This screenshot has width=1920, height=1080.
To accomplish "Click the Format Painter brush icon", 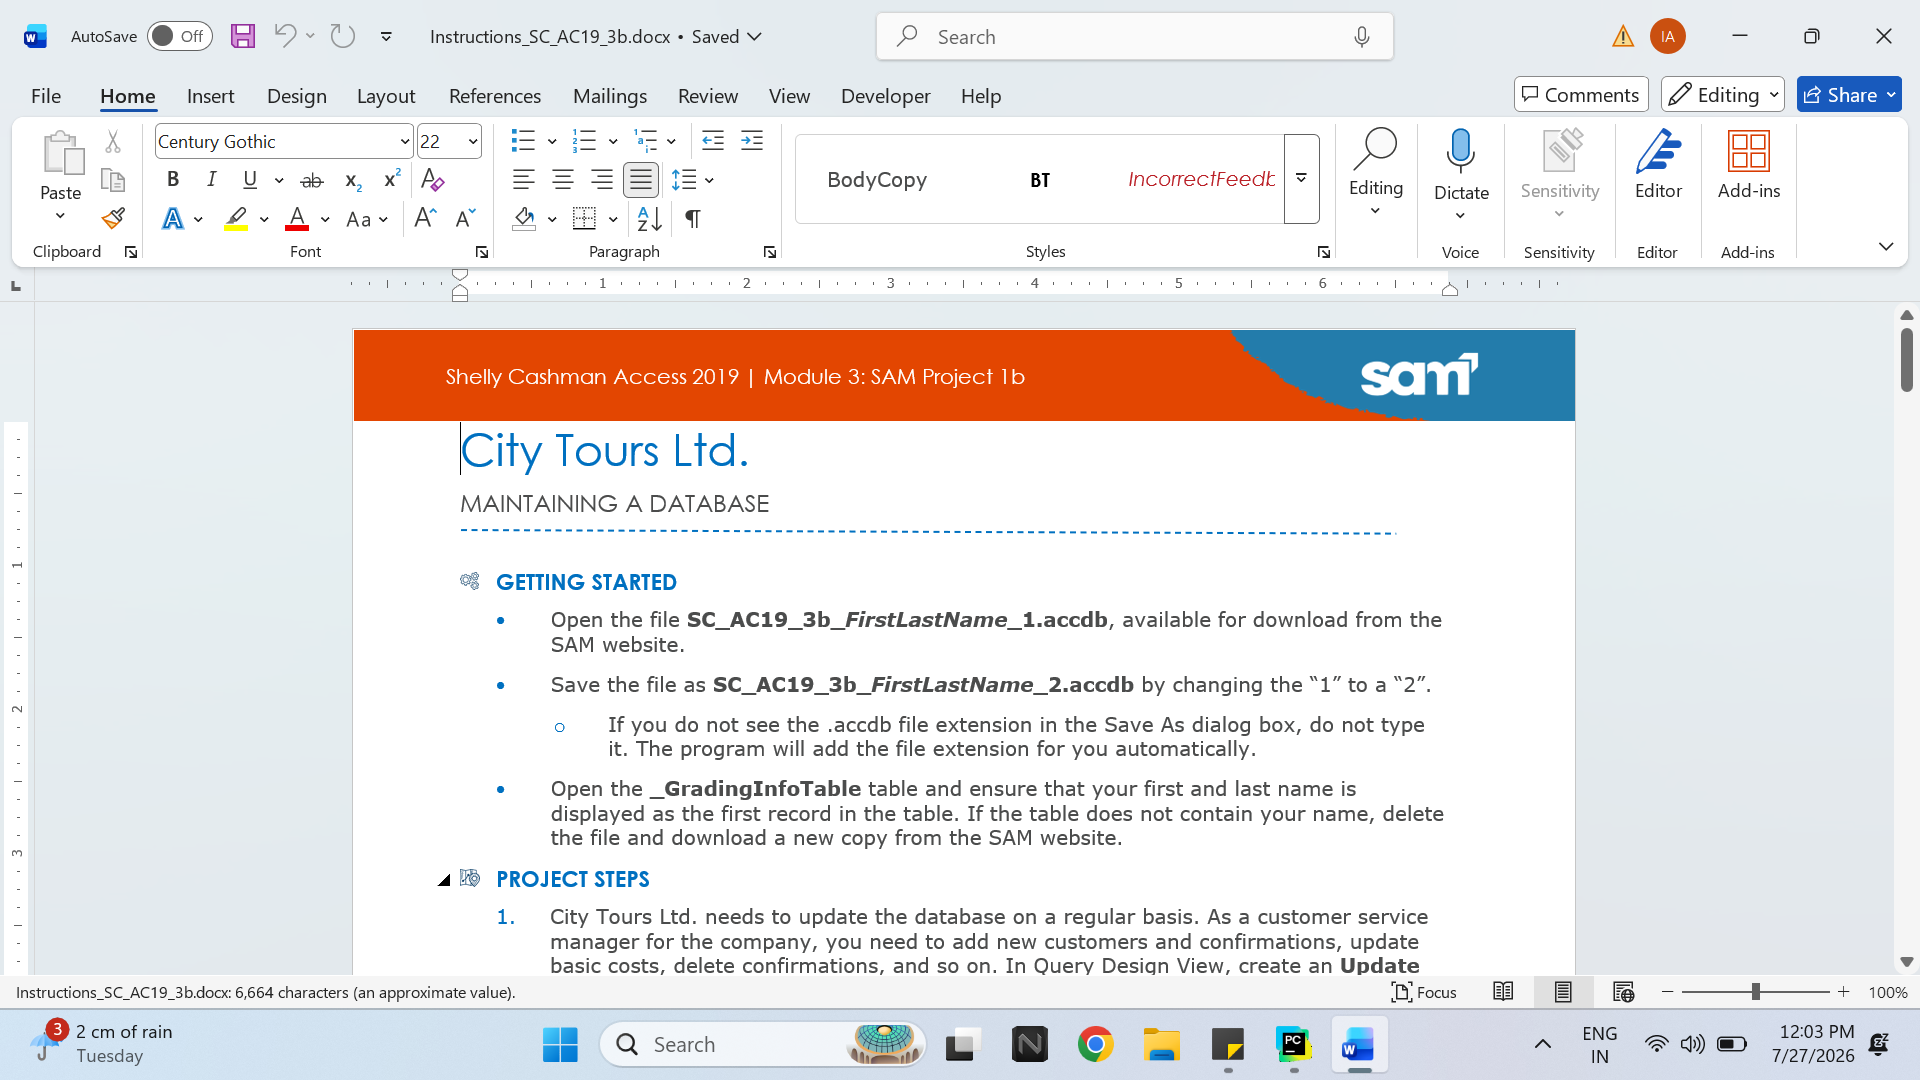I will tap(113, 218).
